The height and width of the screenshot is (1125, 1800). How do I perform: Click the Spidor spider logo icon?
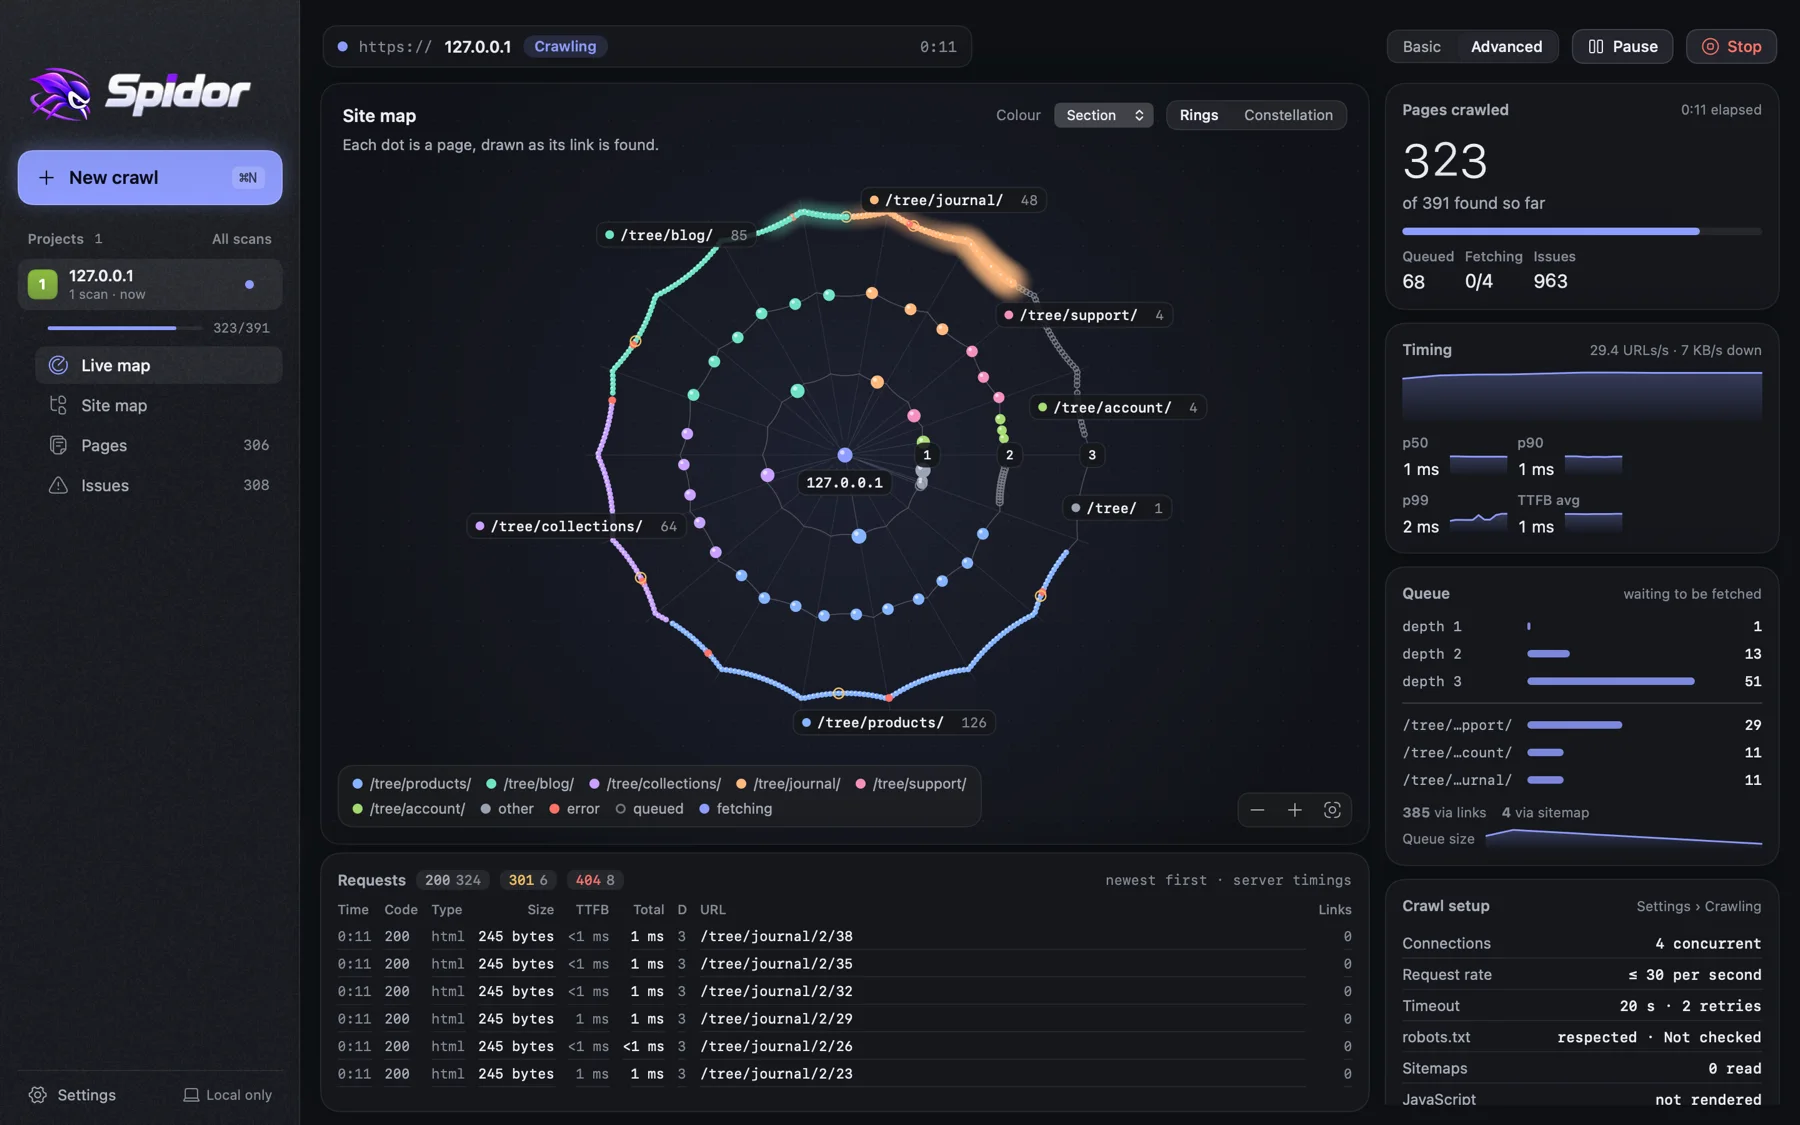(60, 94)
